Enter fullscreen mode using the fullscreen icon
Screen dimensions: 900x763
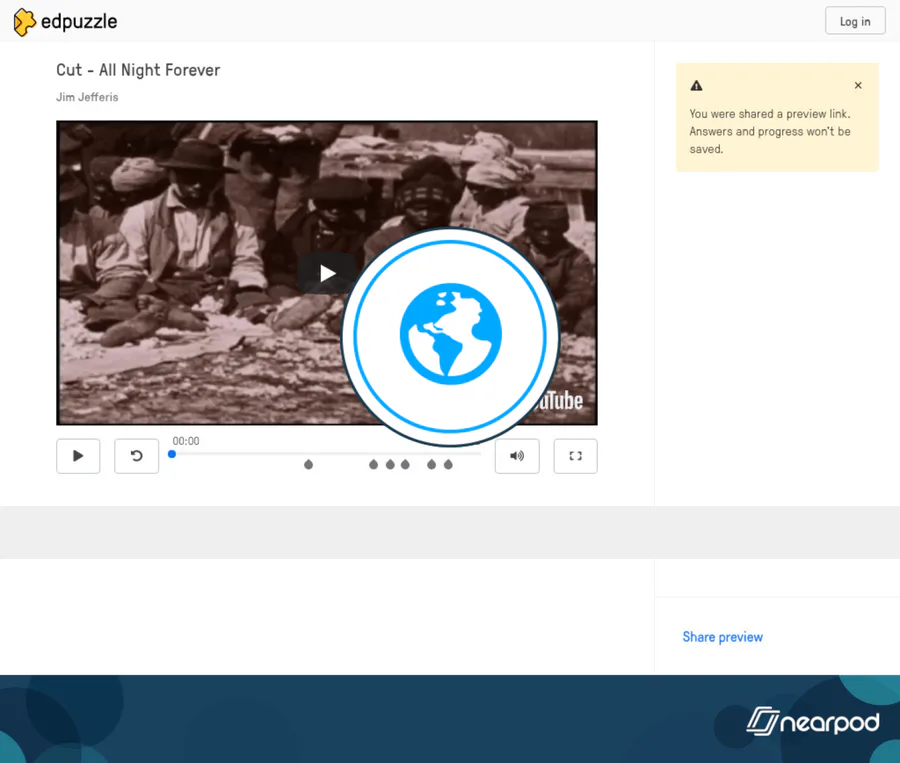pyautogui.click(x=575, y=456)
